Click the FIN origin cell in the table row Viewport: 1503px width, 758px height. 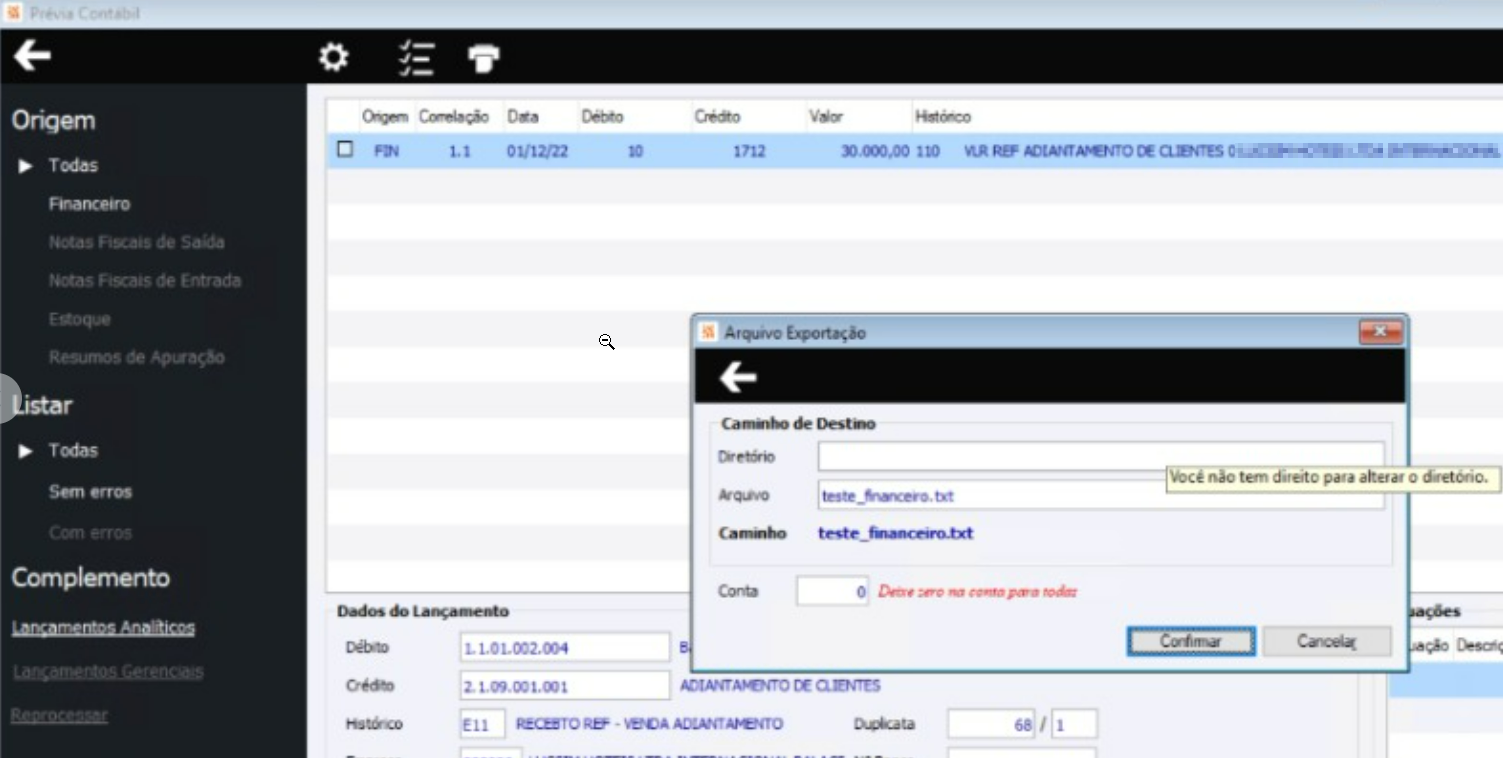pos(386,151)
